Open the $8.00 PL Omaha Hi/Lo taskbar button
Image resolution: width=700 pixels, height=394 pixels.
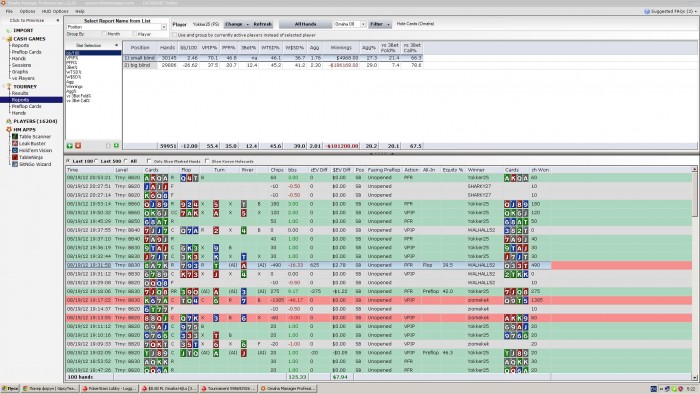[169, 389]
